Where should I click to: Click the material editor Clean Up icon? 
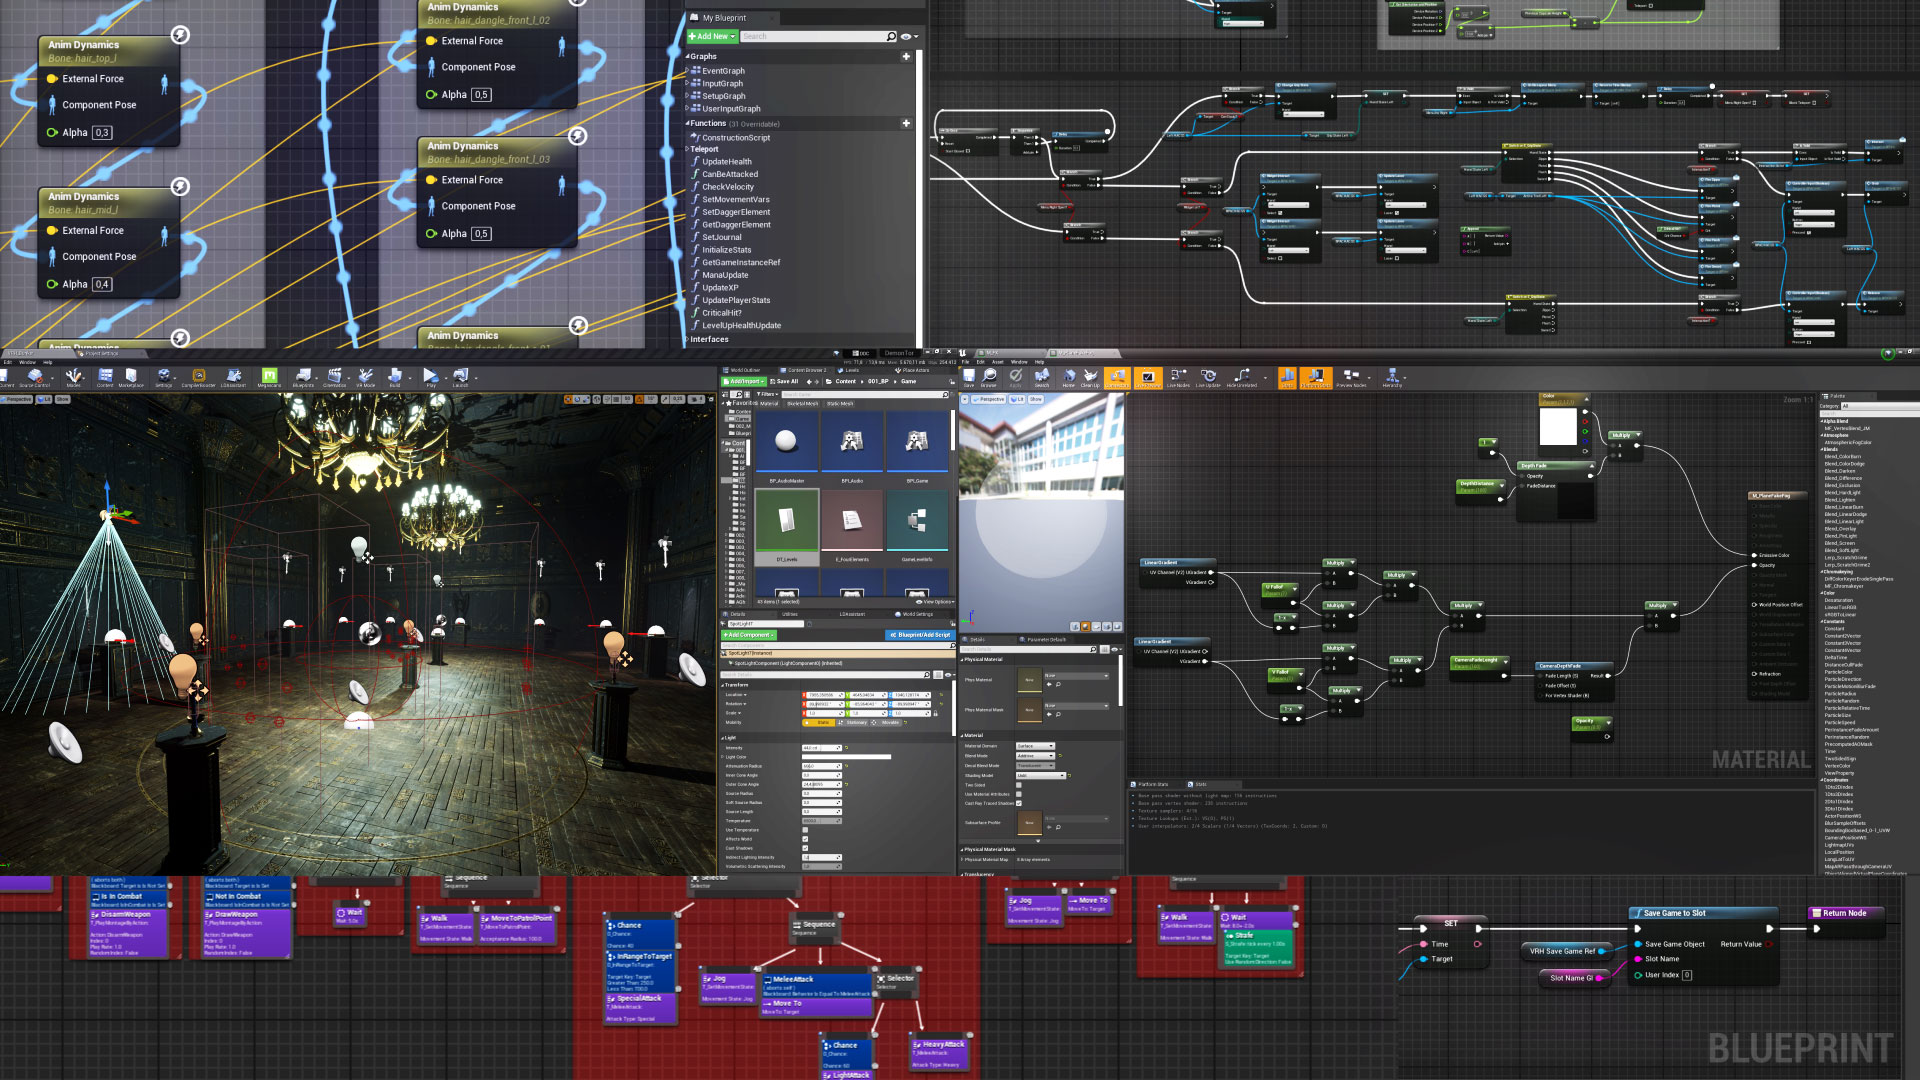(x=1090, y=376)
